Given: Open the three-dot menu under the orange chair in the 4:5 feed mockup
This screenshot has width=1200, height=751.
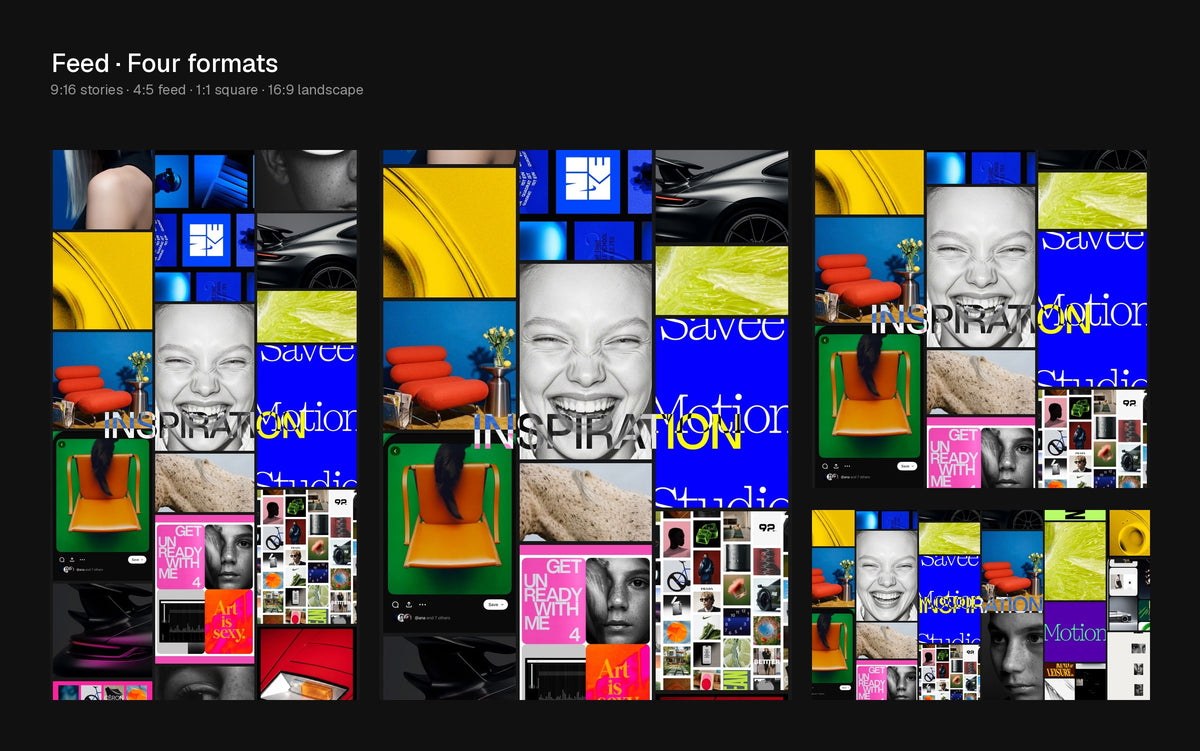Looking at the screenshot, I should pos(421,605).
